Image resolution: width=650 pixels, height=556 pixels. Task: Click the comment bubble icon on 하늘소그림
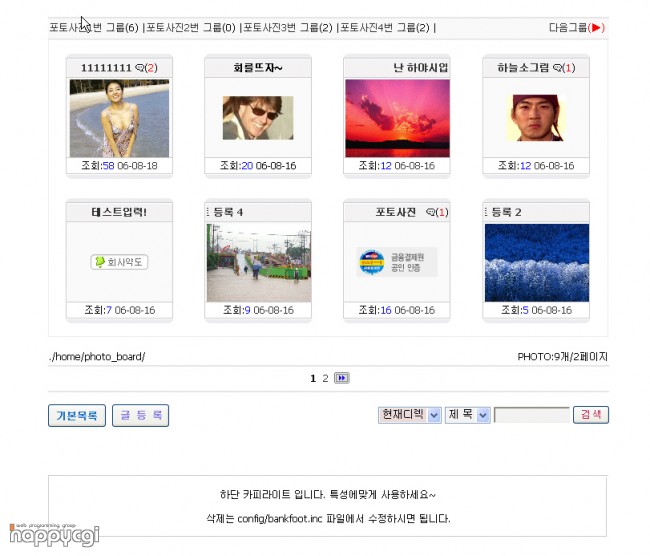558,68
